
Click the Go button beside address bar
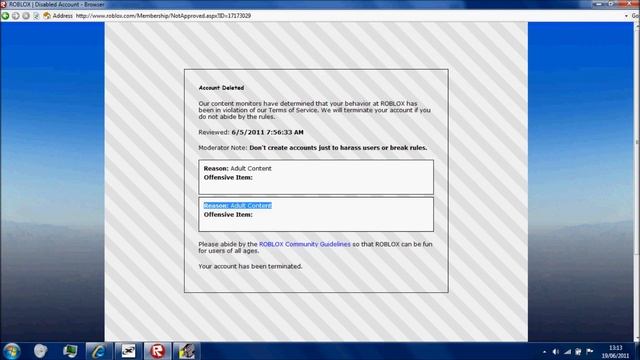coord(635,16)
